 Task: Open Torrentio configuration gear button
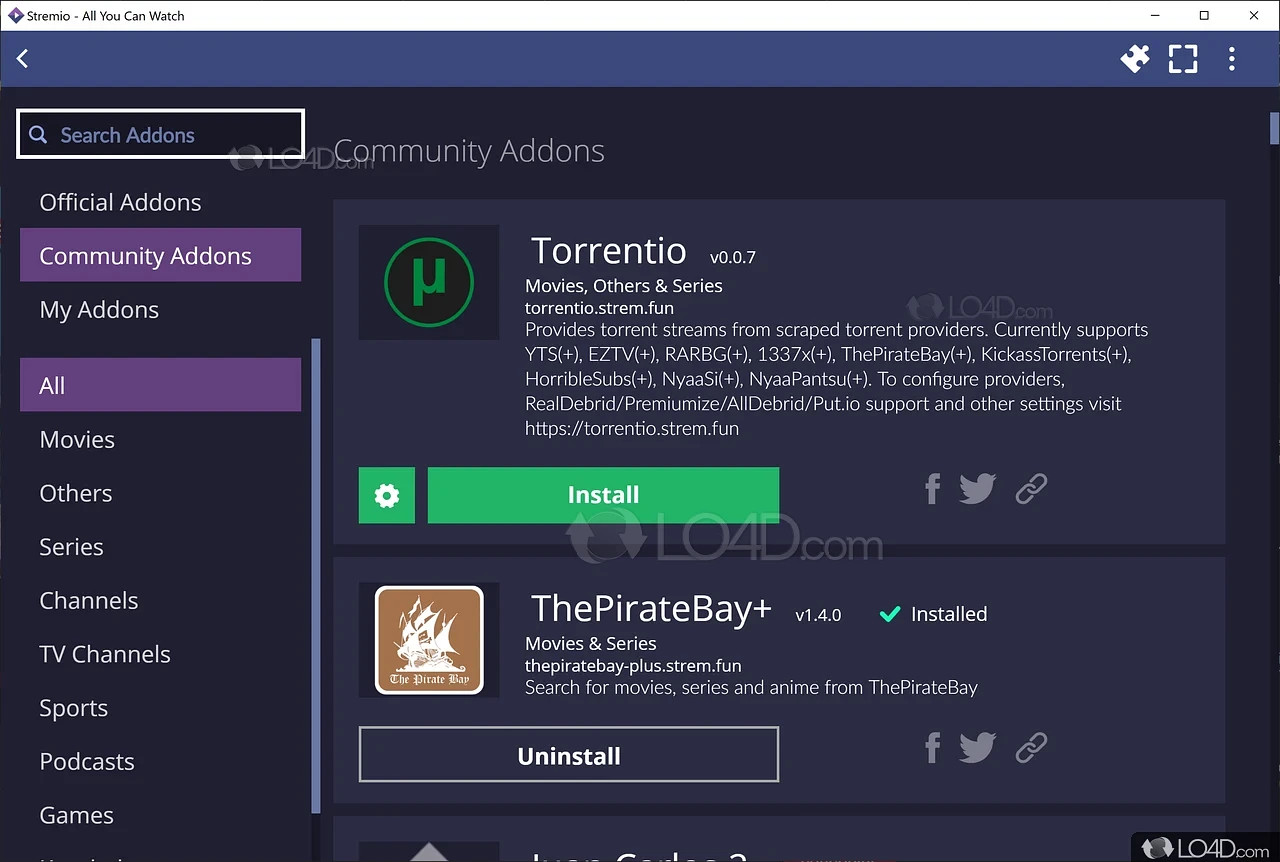point(387,495)
